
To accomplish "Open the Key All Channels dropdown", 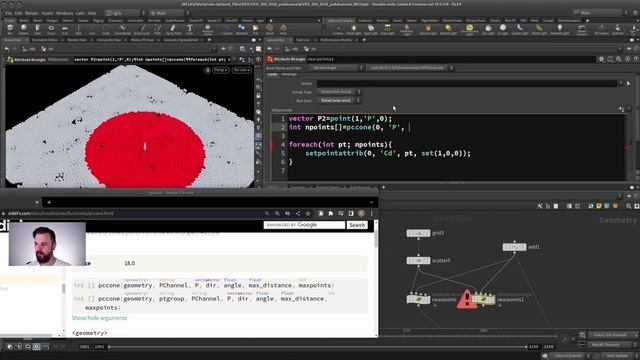I will click(613, 345).
